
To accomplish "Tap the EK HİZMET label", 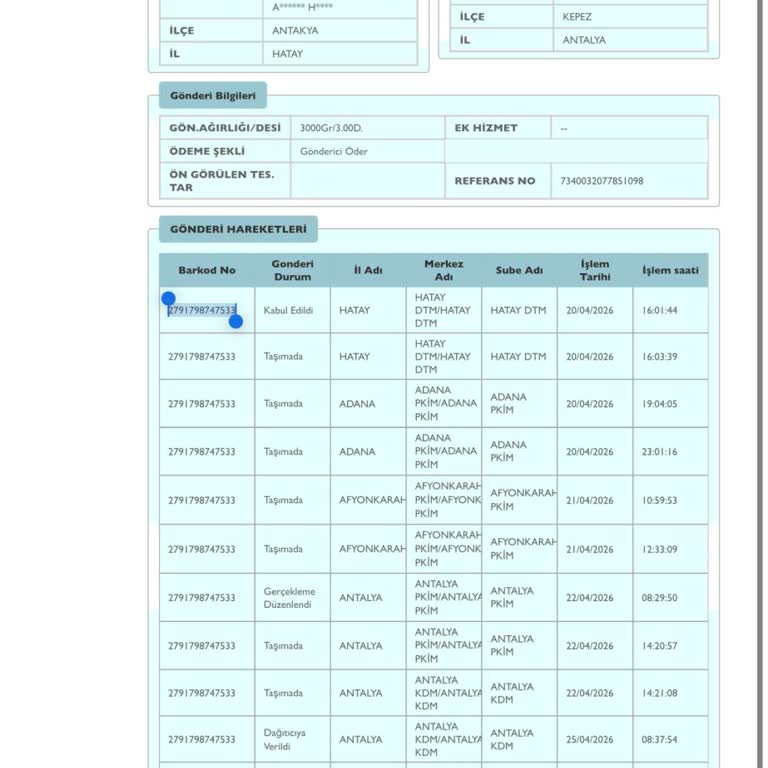I will (x=486, y=128).
